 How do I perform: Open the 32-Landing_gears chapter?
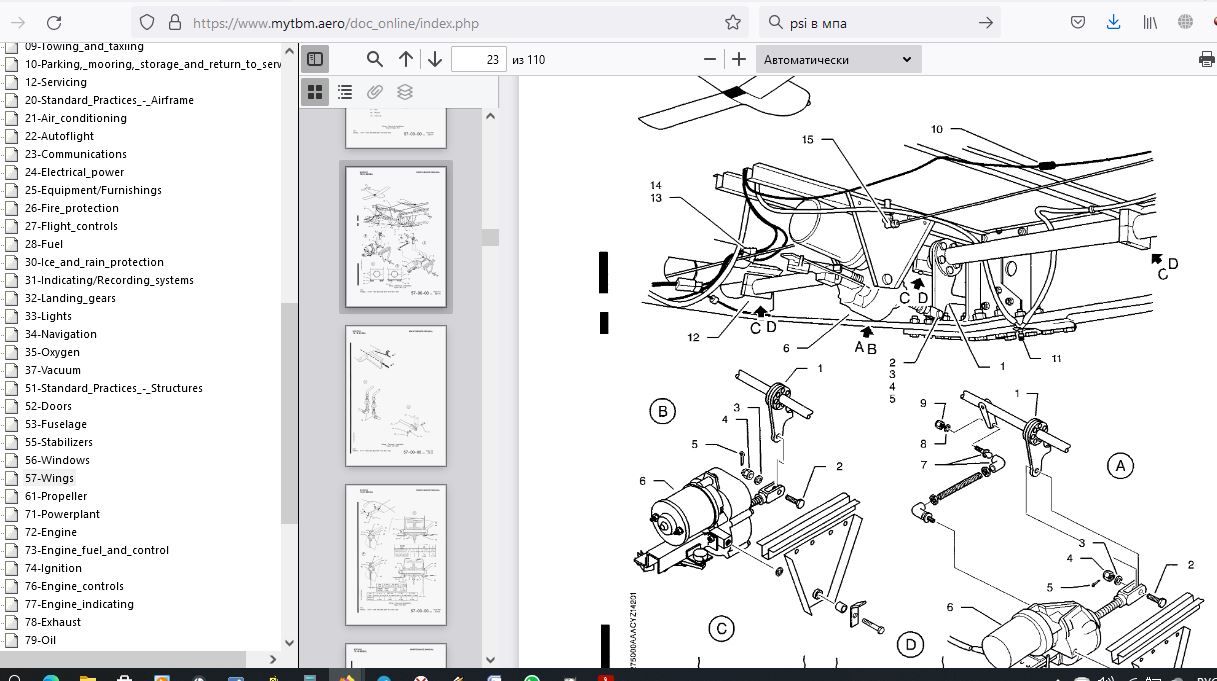tap(70, 298)
